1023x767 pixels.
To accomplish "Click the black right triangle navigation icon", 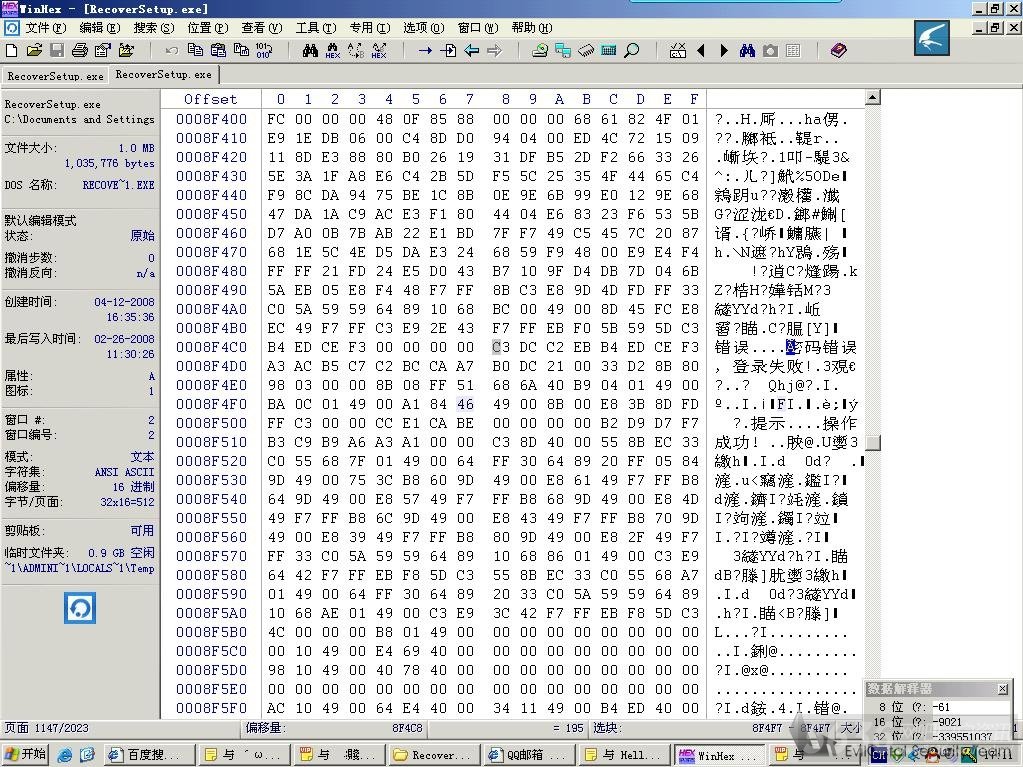I will [724, 50].
